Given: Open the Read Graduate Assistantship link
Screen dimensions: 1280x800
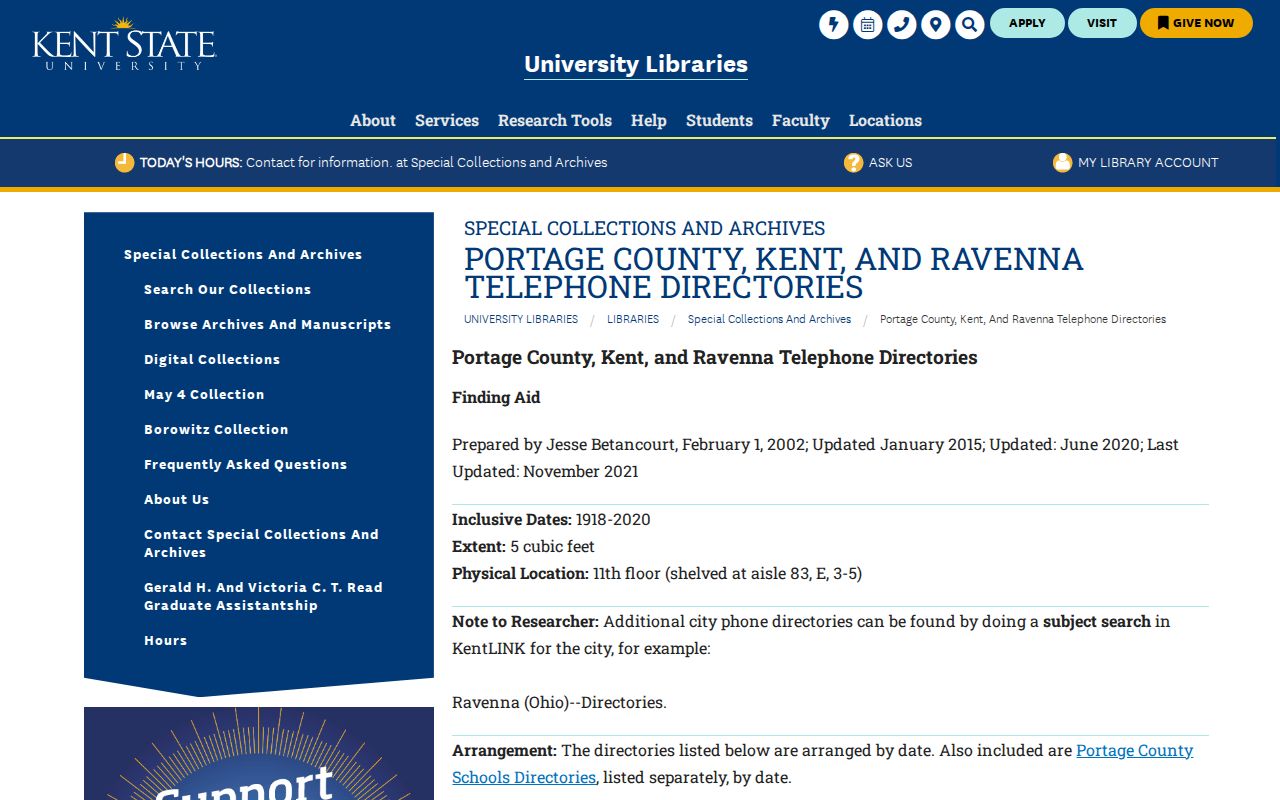Looking at the screenshot, I should click(x=264, y=596).
